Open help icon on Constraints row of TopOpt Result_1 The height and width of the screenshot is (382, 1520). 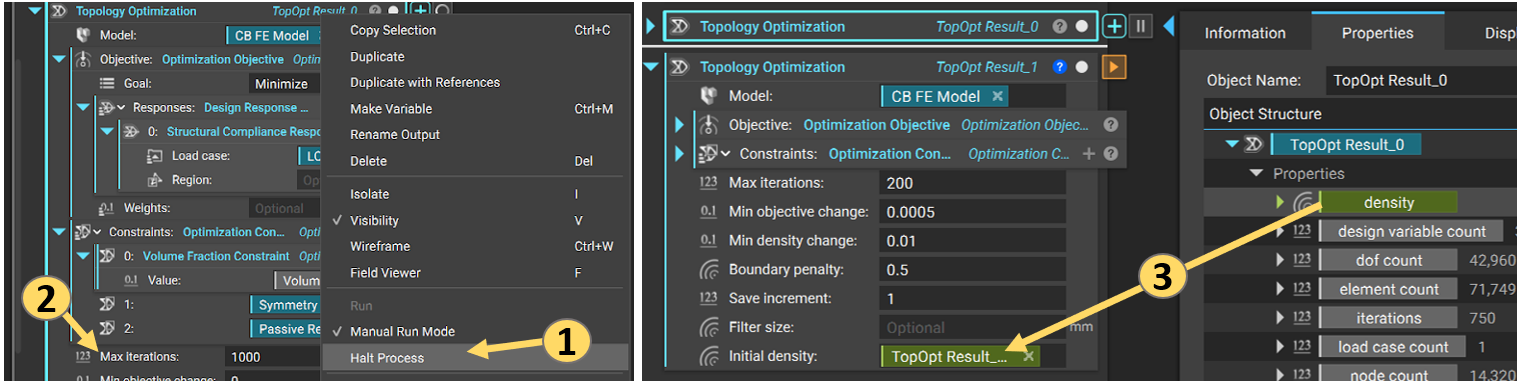[1110, 154]
